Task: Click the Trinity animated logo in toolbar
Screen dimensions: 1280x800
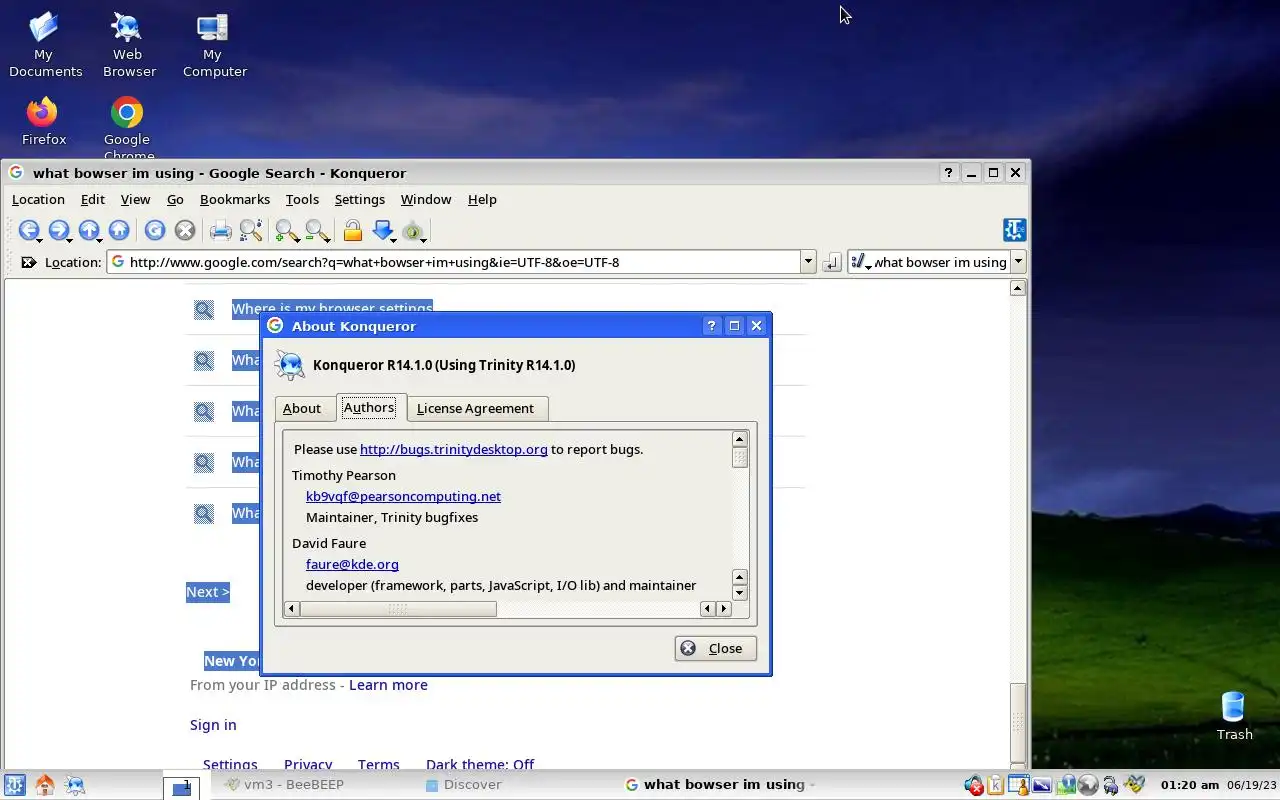Action: (x=1014, y=230)
